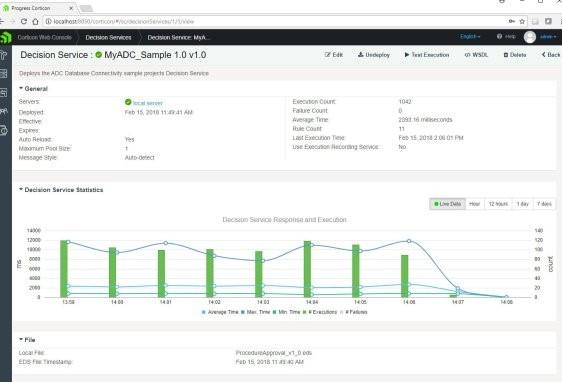Toggle # Executions series in chart legend

click(320, 312)
